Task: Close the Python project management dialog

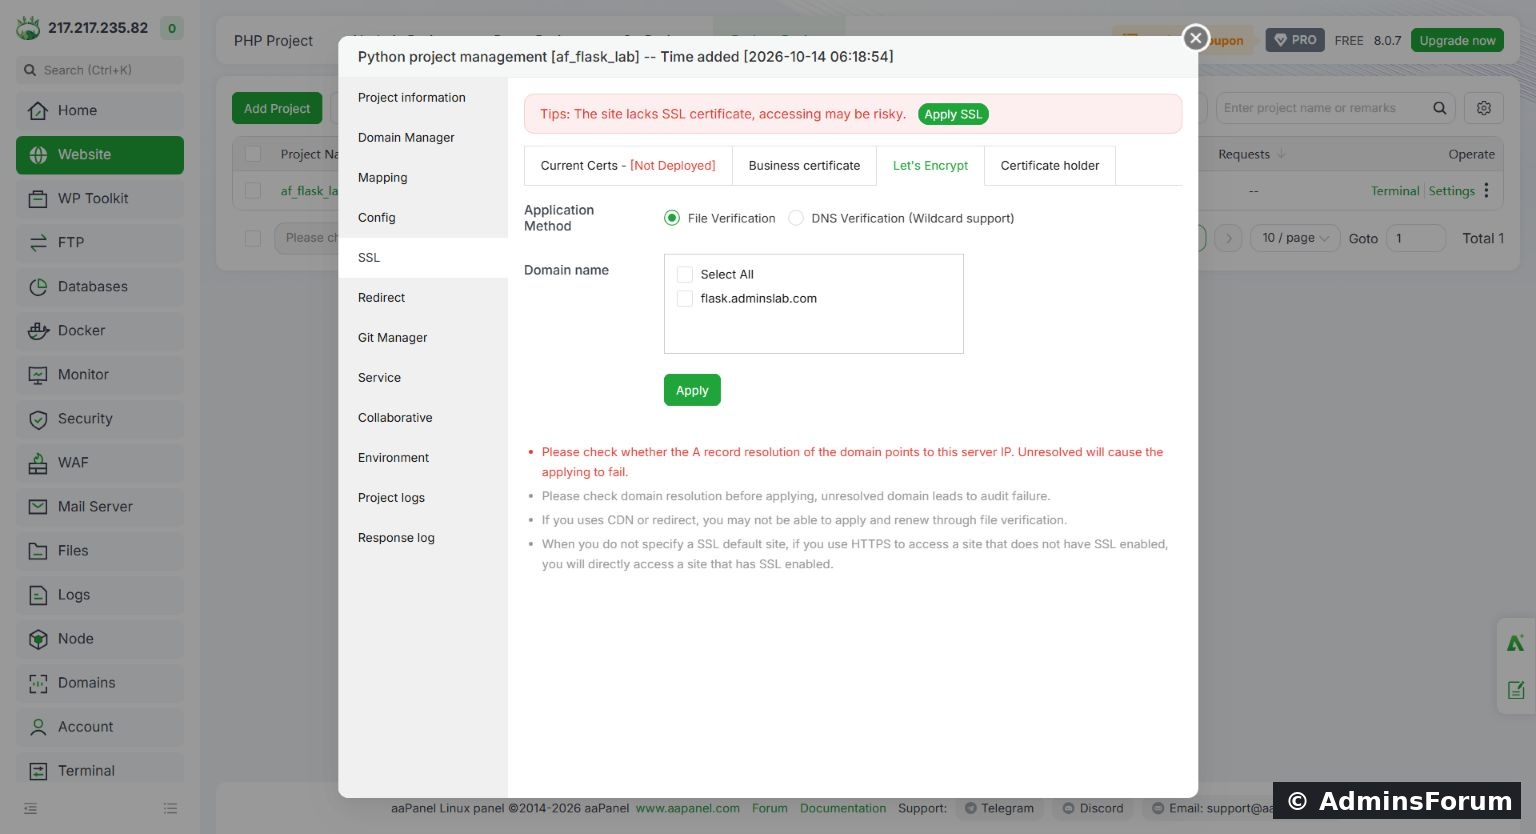Action: tap(1195, 38)
